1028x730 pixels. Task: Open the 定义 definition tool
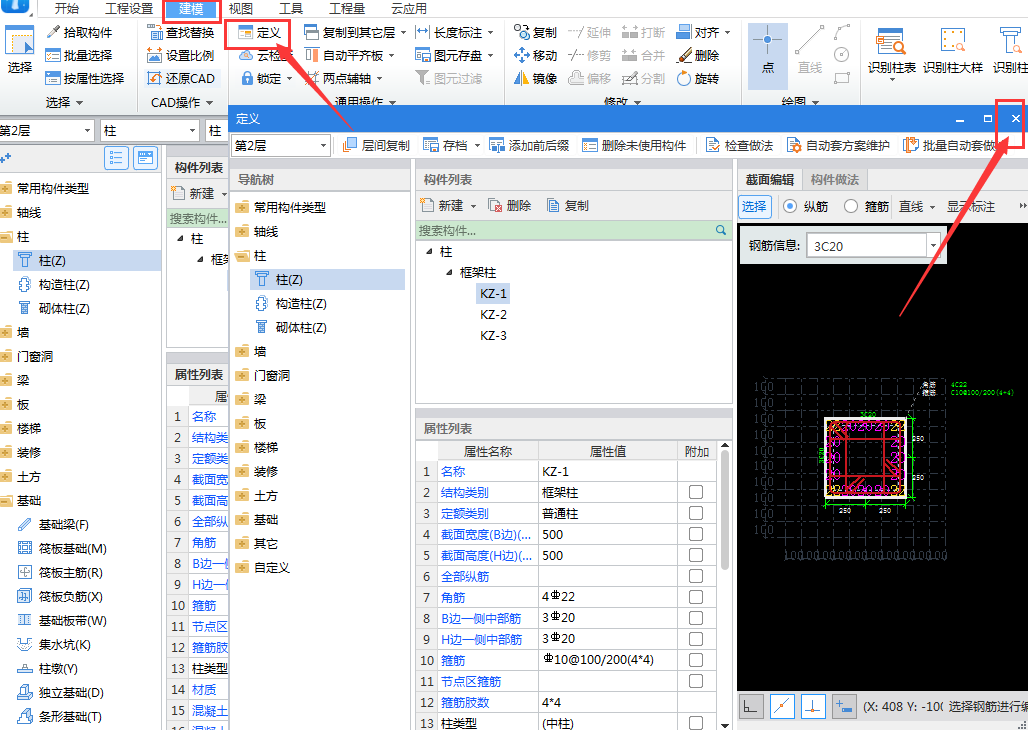pyautogui.click(x=259, y=33)
